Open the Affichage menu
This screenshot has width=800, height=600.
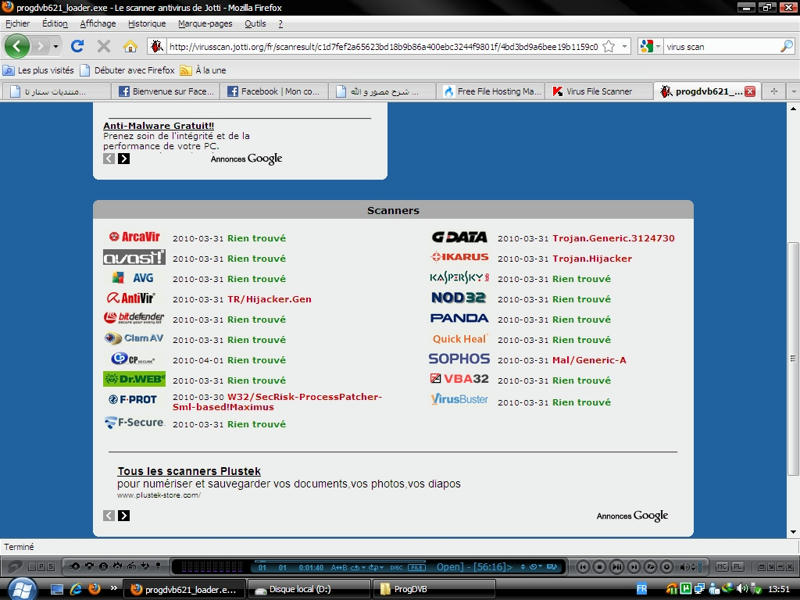[97, 23]
